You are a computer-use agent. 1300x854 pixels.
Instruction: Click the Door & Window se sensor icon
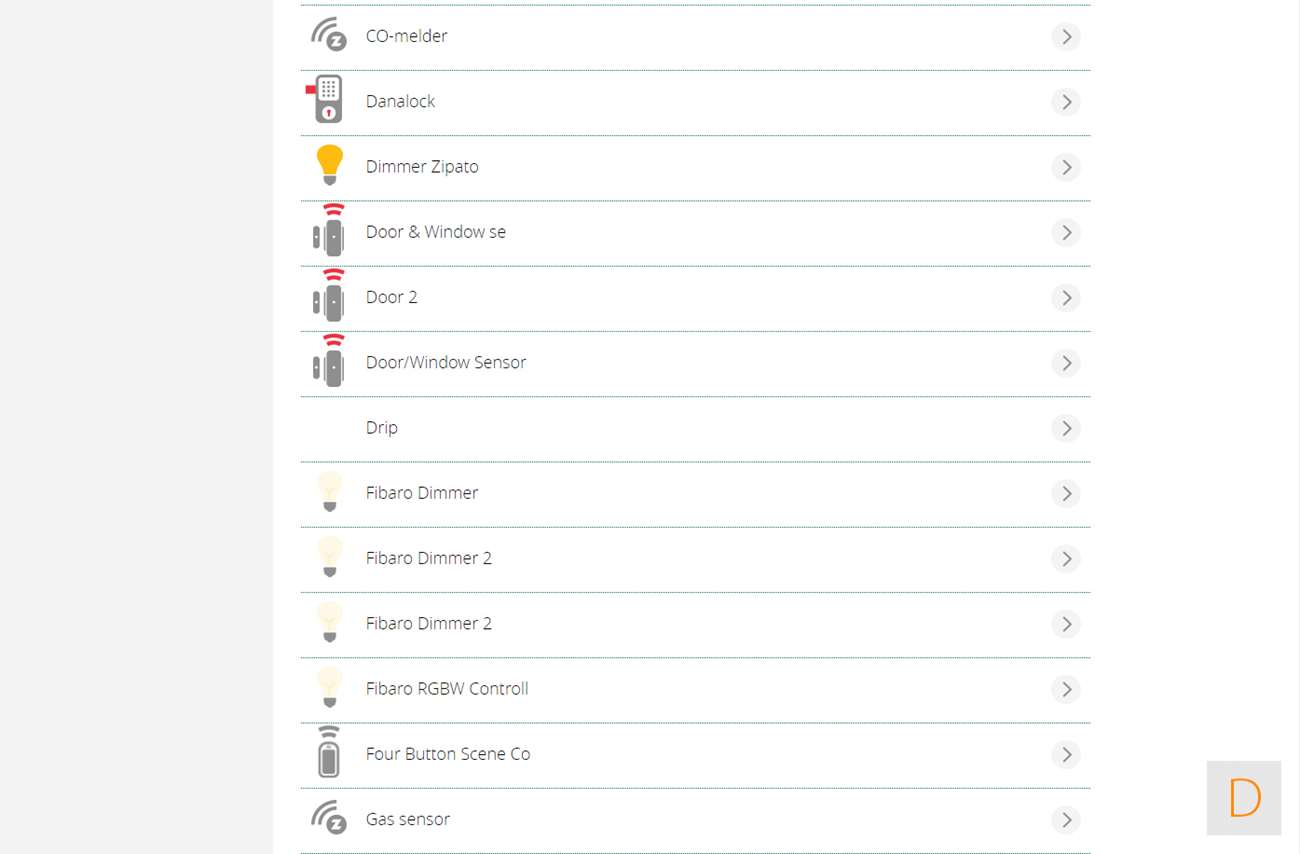[329, 231]
